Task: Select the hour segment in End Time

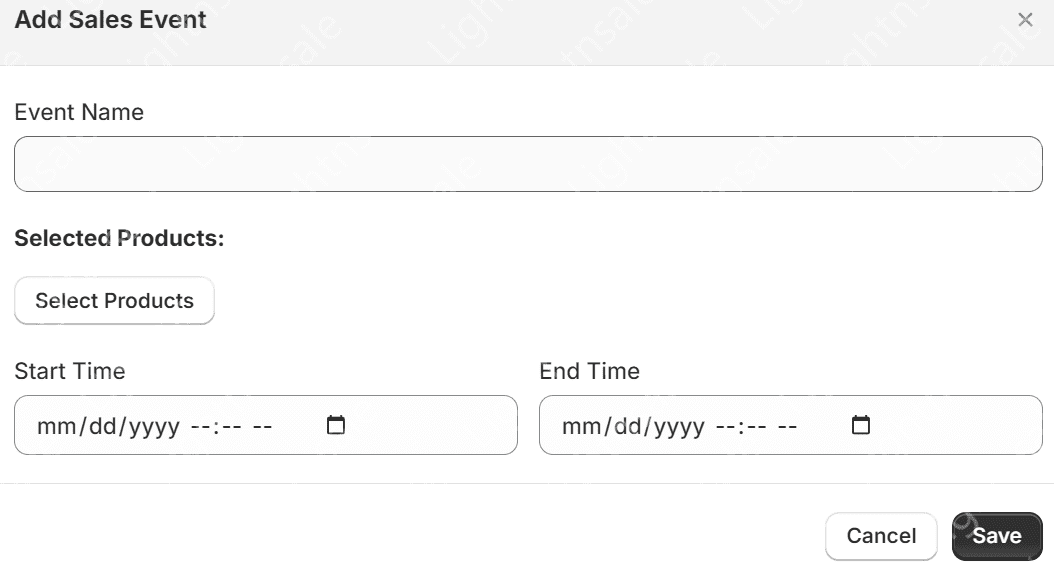Action: pos(725,426)
